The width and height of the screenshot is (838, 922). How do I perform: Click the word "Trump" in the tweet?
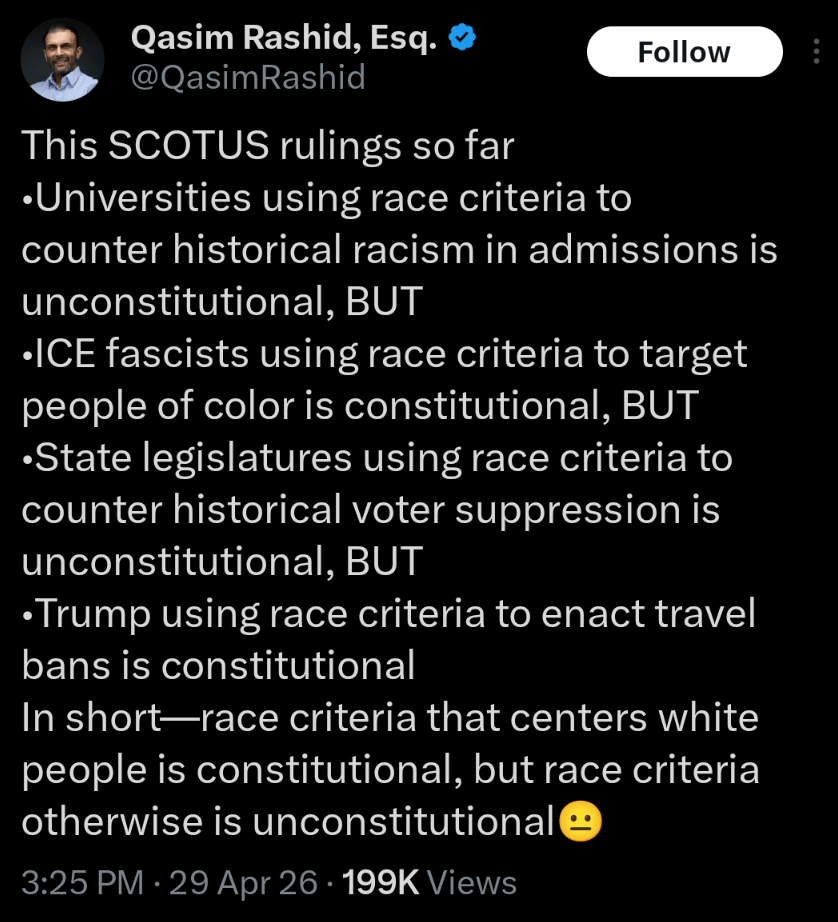(x=86, y=614)
